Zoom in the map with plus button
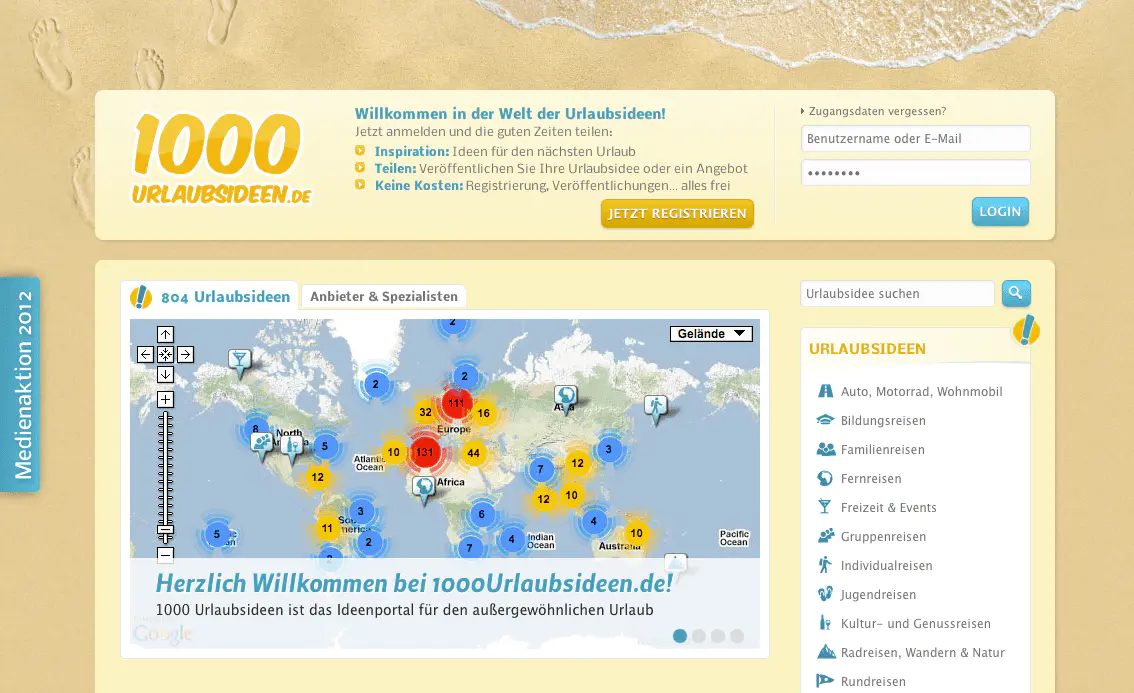This screenshot has height=693, width=1134. [x=165, y=399]
